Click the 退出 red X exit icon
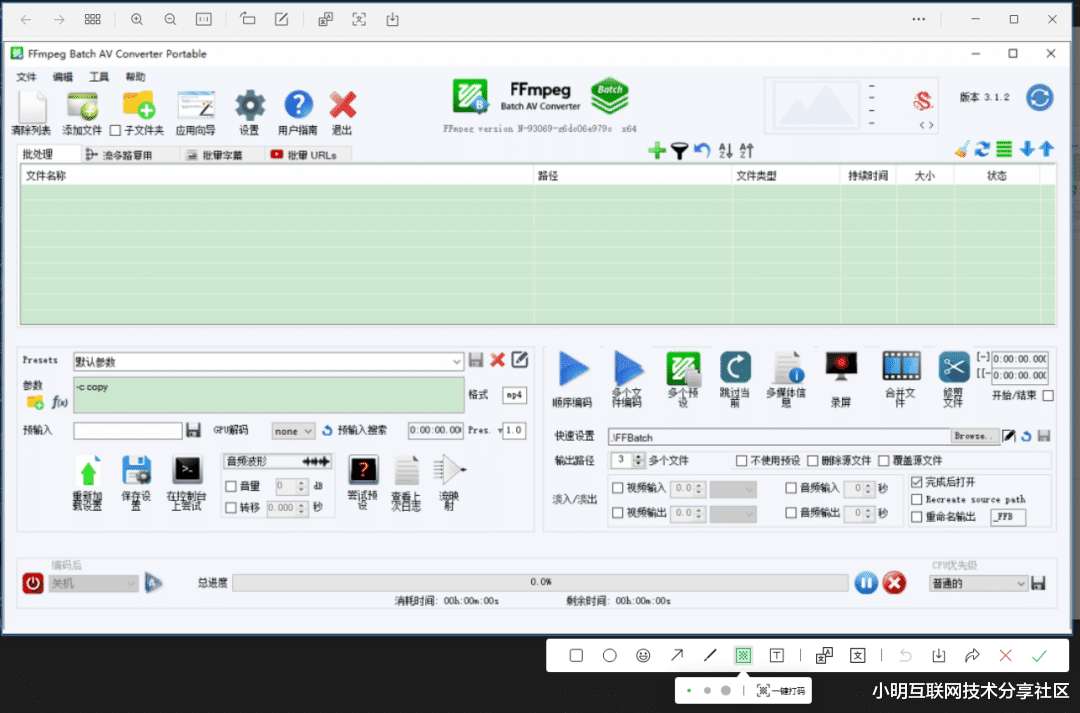 tap(342, 105)
